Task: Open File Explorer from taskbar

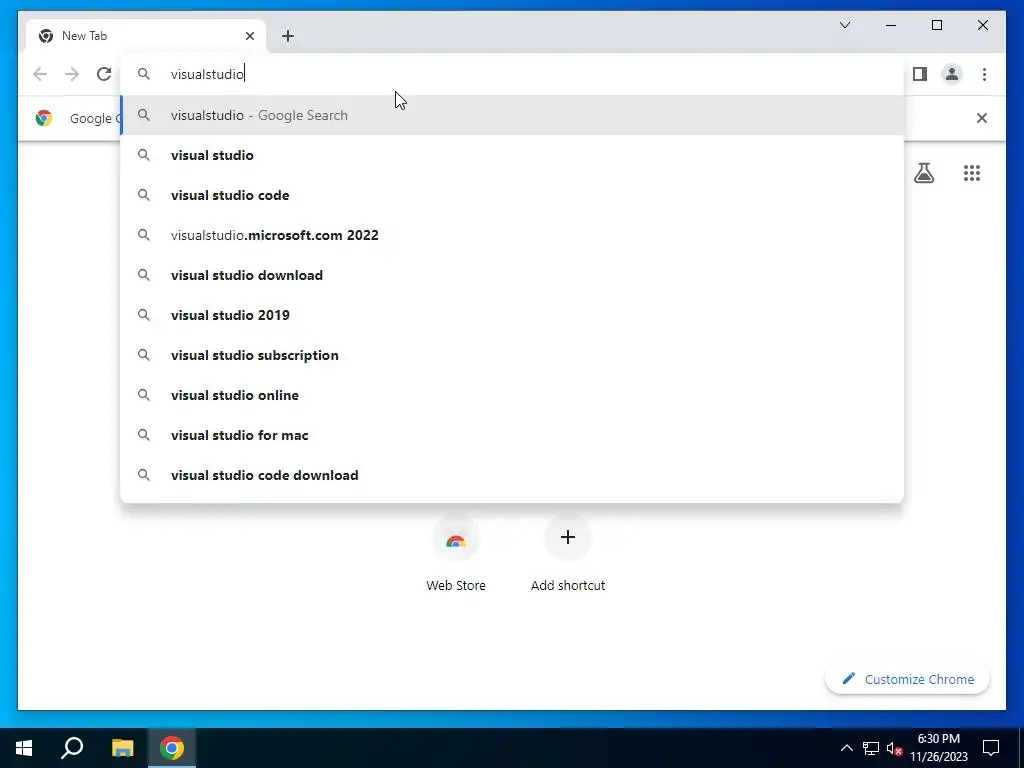Action: click(x=122, y=748)
